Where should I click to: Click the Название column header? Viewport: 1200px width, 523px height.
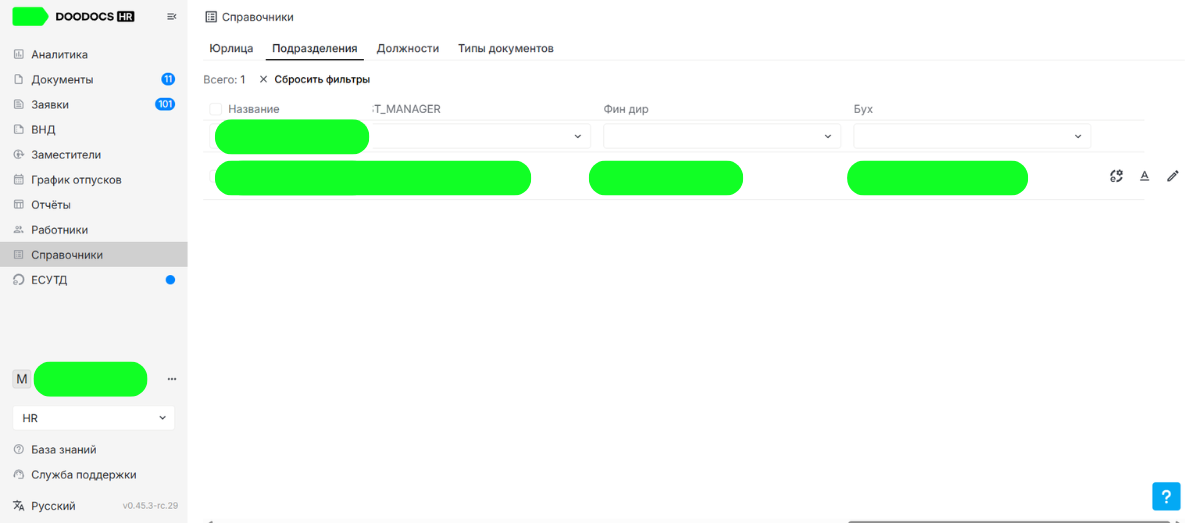254,109
